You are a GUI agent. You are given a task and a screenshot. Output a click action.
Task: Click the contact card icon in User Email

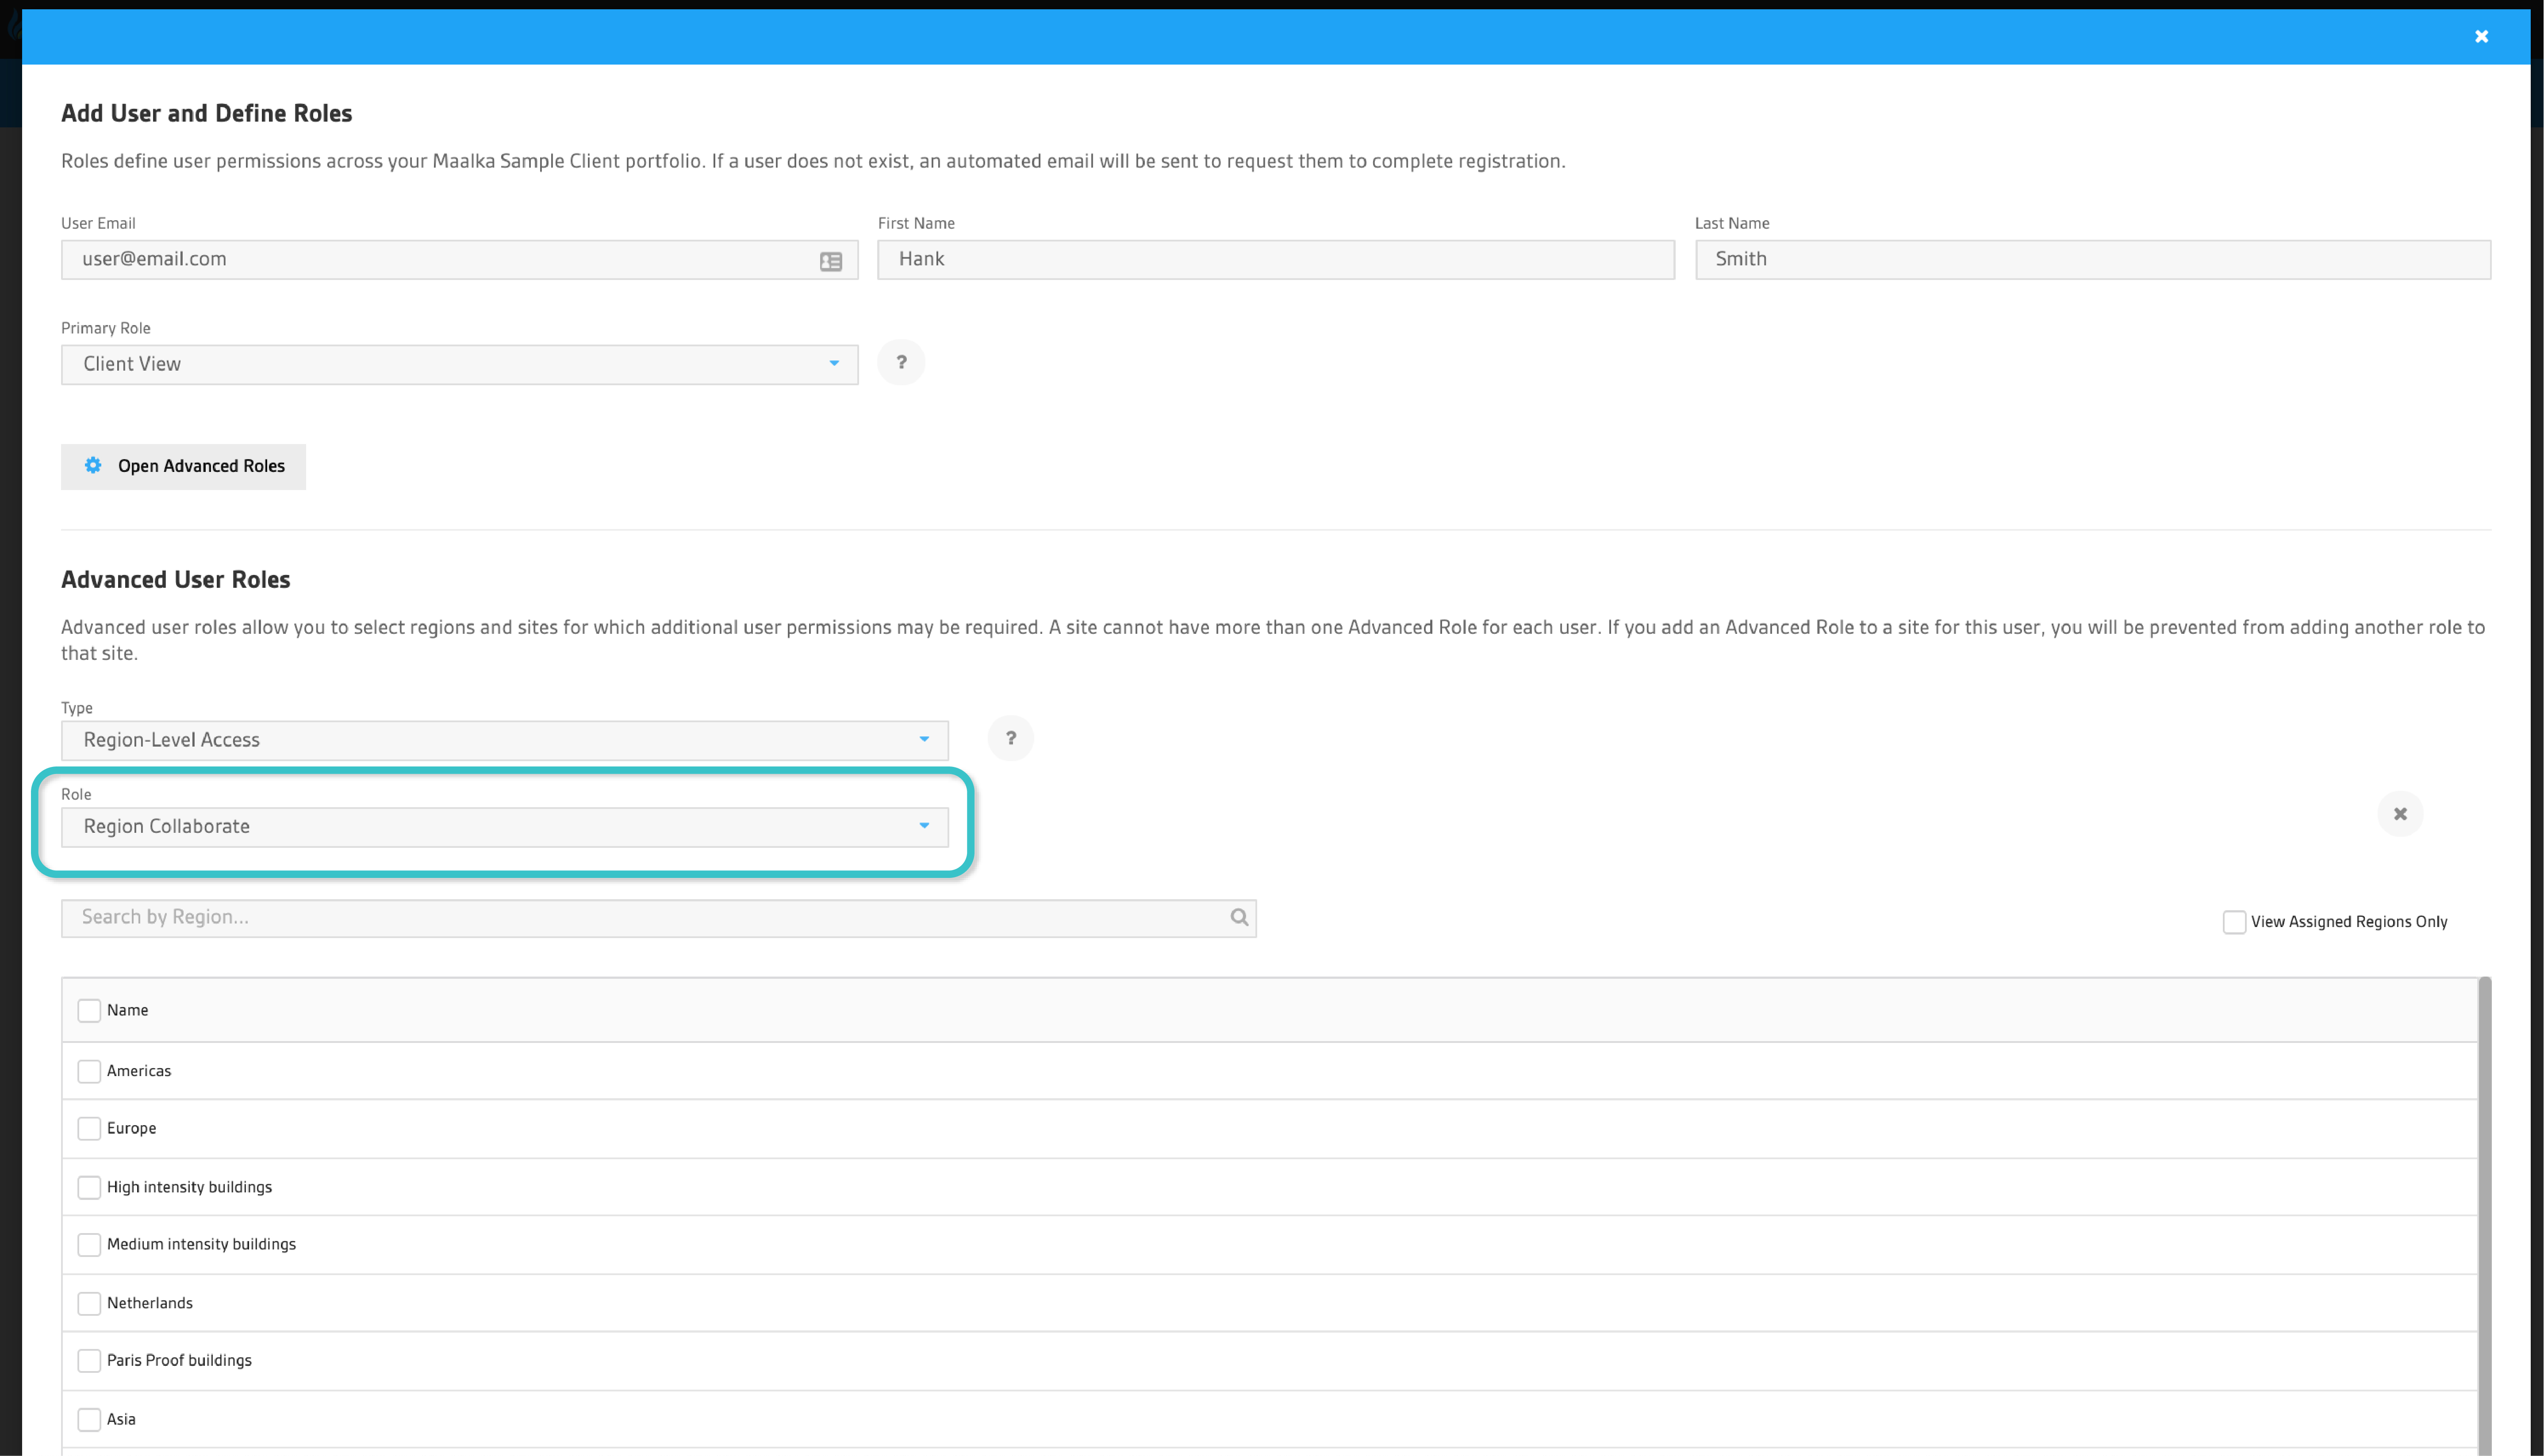831,261
